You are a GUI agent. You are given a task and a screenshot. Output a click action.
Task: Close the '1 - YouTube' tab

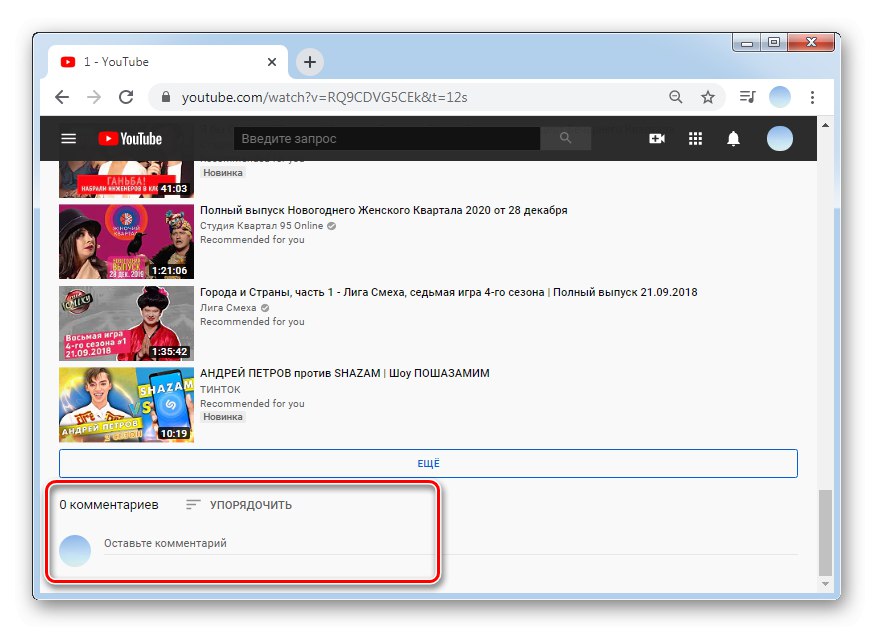[x=272, y=62]
